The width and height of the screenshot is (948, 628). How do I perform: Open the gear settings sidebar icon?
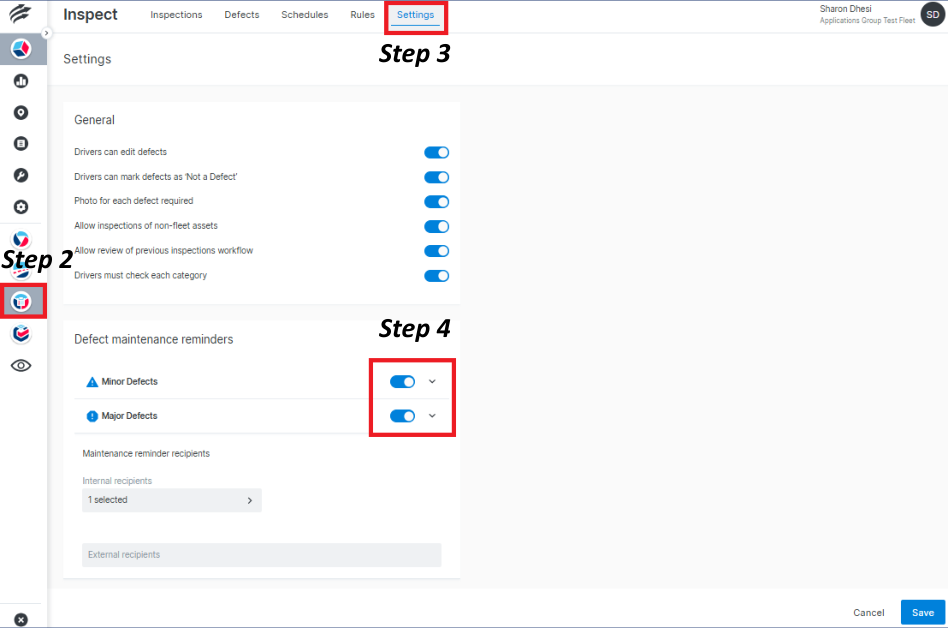pos(21,206)
